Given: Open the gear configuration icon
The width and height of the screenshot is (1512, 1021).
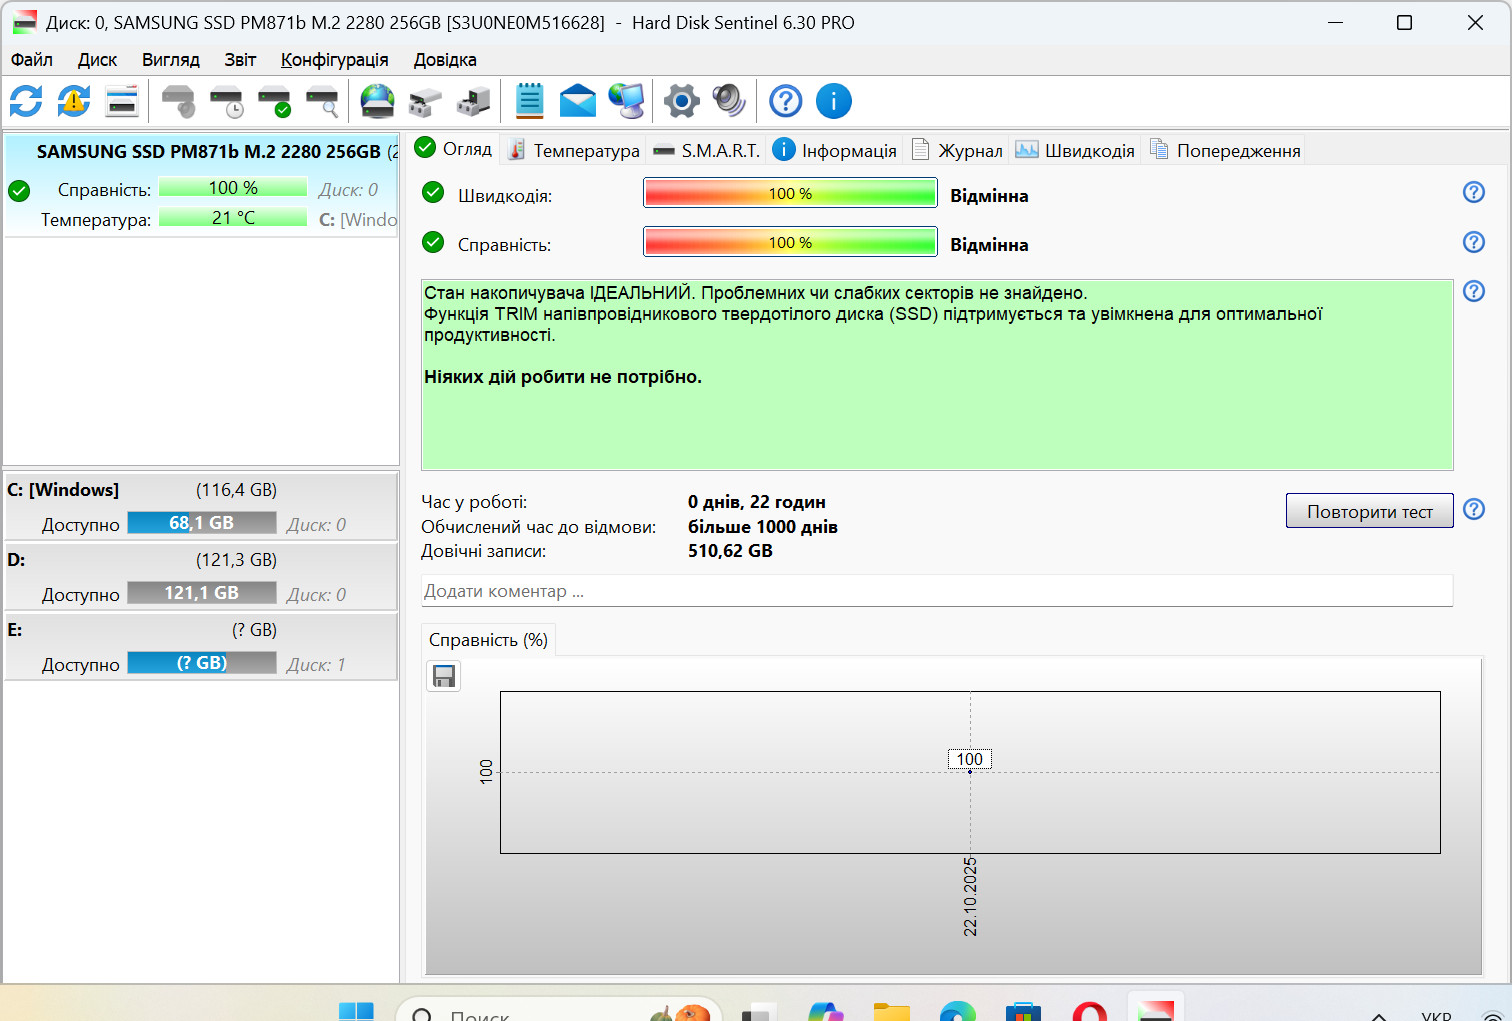Looking at the screenshot, I should (682, 101).
